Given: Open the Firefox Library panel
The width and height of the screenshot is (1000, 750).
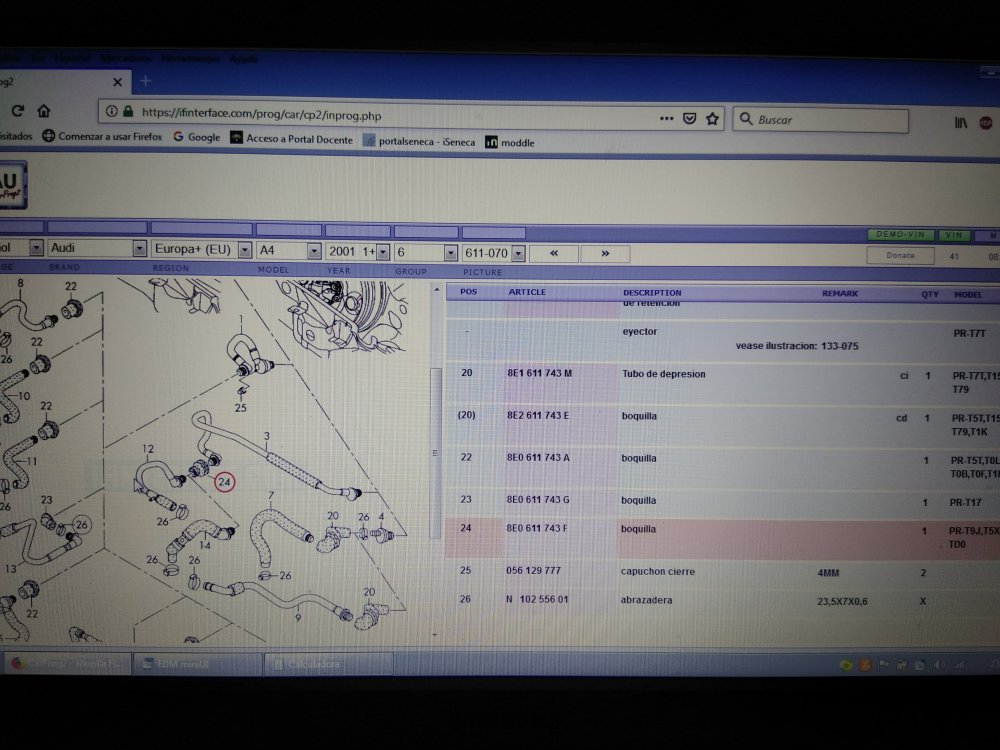Looking at the screenshot, I should tap(960, 122).
